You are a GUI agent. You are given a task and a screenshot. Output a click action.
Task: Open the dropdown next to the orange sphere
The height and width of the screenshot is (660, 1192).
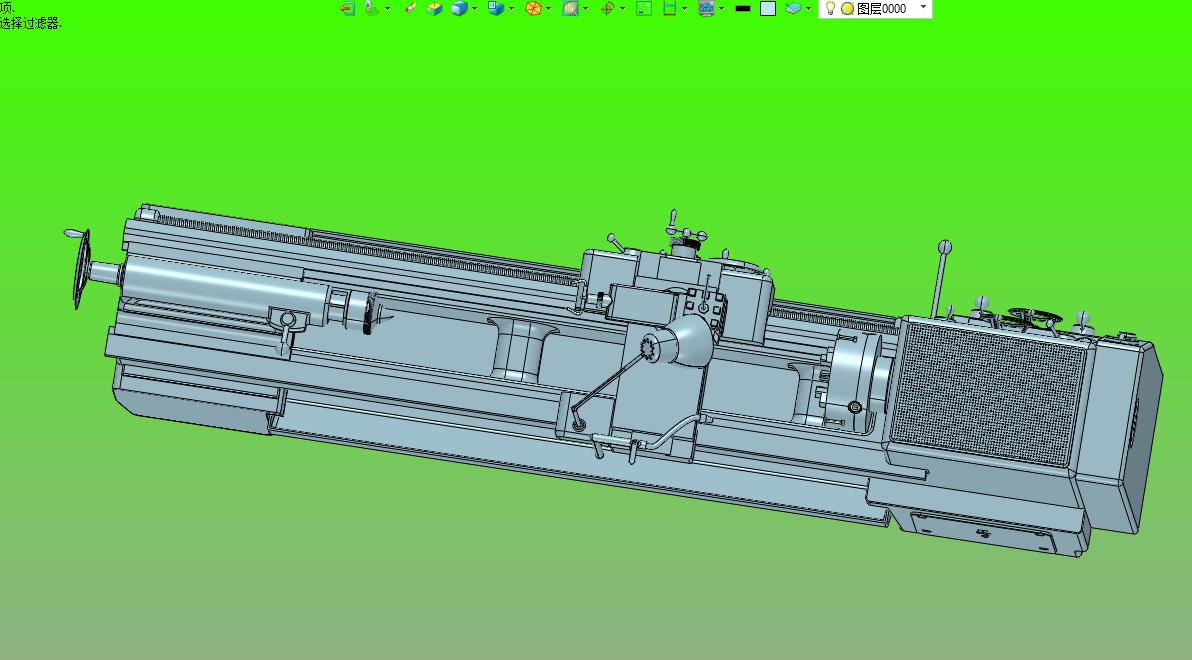click(548, 8)
